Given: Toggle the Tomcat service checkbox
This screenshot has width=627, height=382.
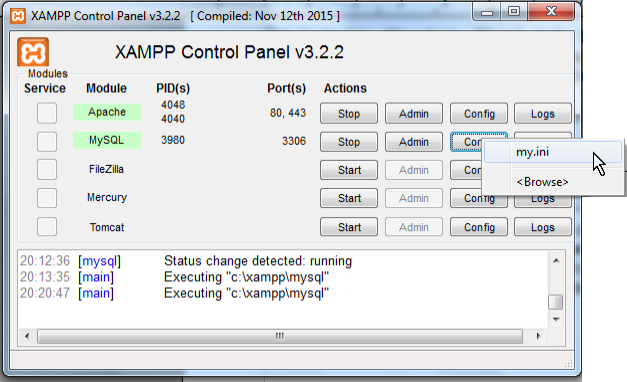Looking at the screenshot, I should (x=47, y=227).
